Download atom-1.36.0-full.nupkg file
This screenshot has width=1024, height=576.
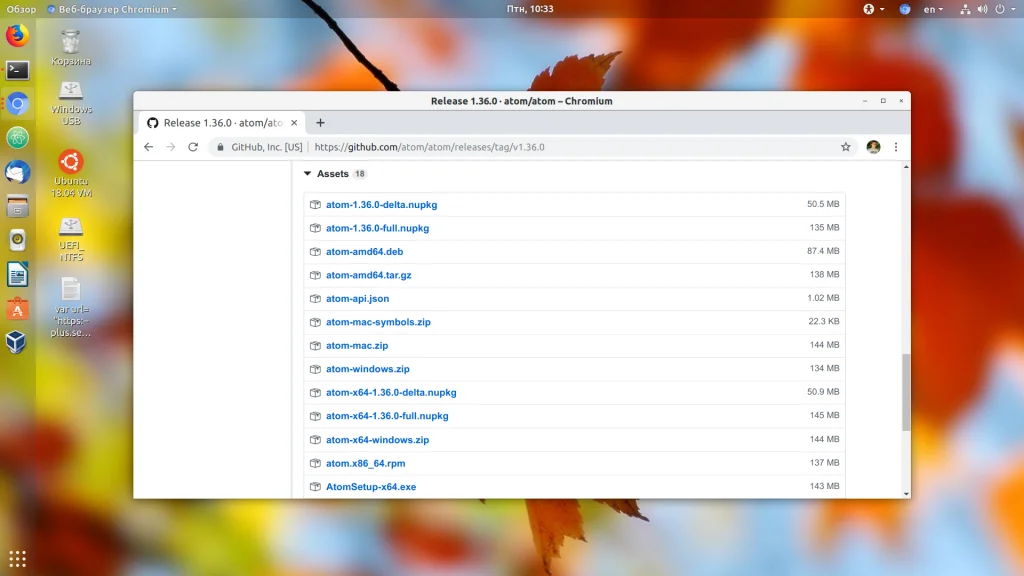pyautogui.click(x=377, y=228)
